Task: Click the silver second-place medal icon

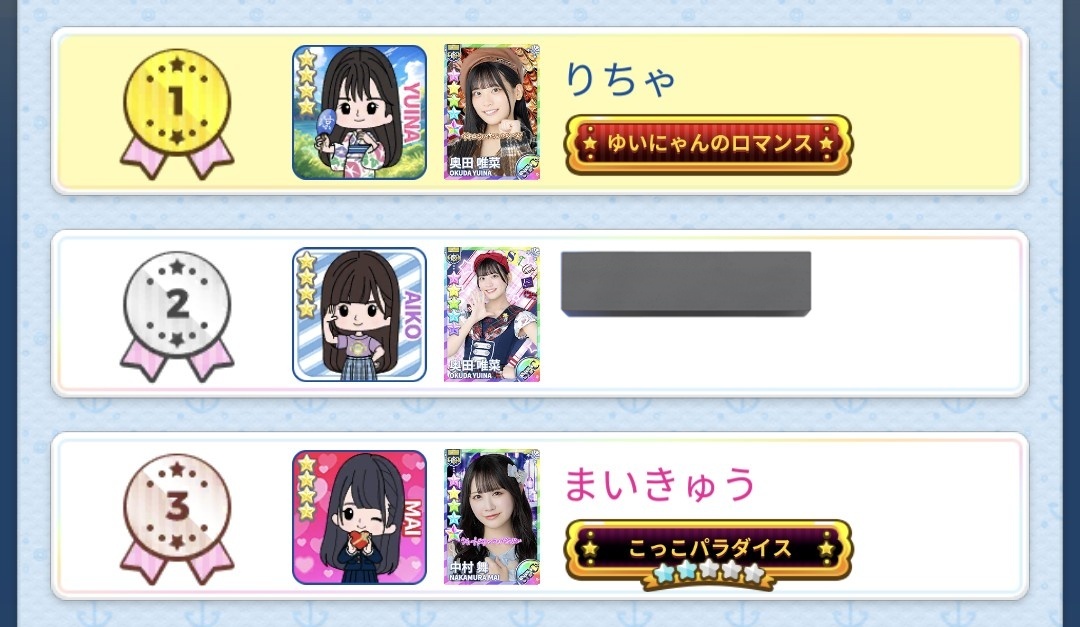Action: pos(177,316)
